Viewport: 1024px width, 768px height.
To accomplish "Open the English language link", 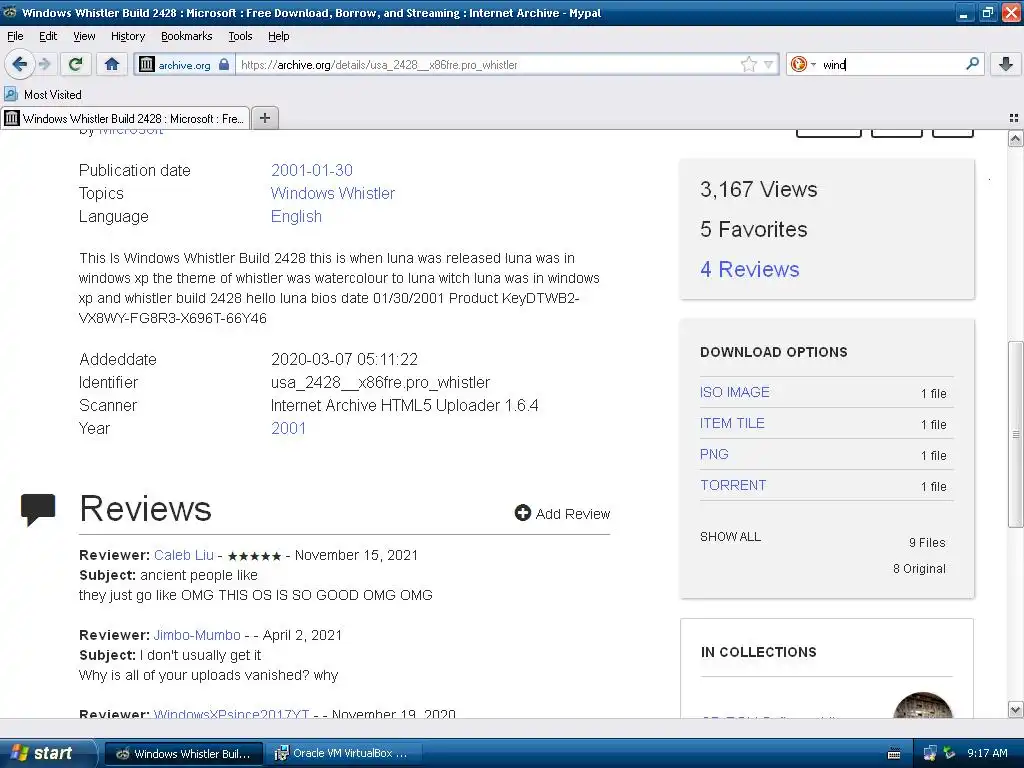I will pos(296,216).
